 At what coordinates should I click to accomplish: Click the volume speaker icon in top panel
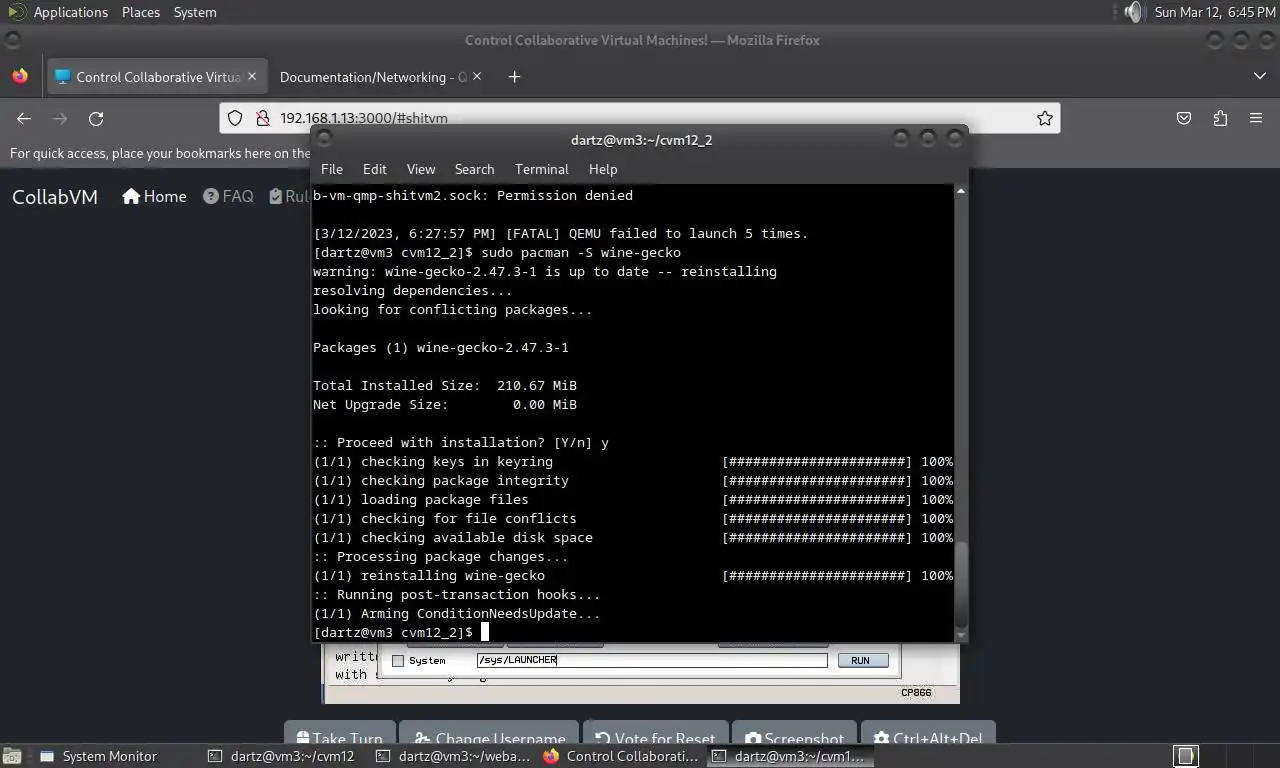tap(1132, 12)
